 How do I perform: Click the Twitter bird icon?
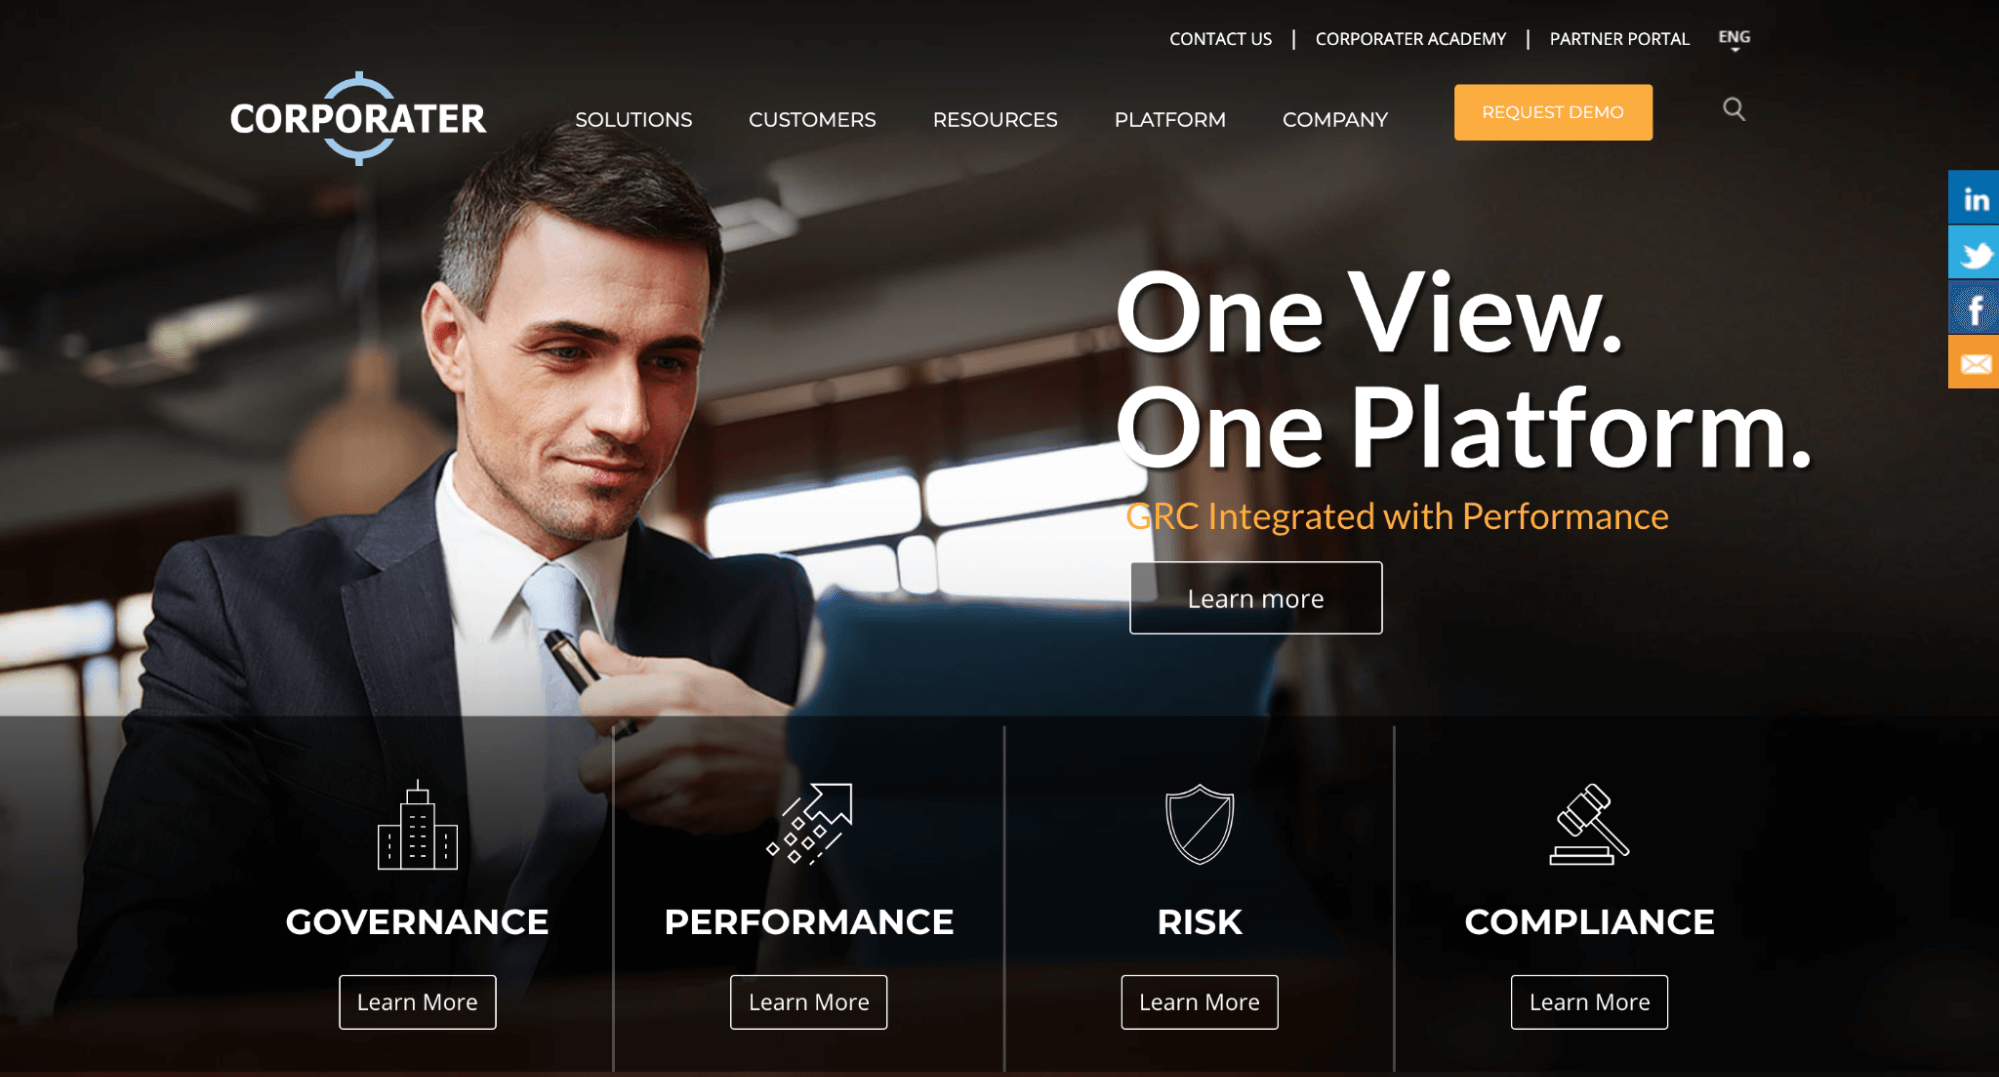tap(1973, 252)
